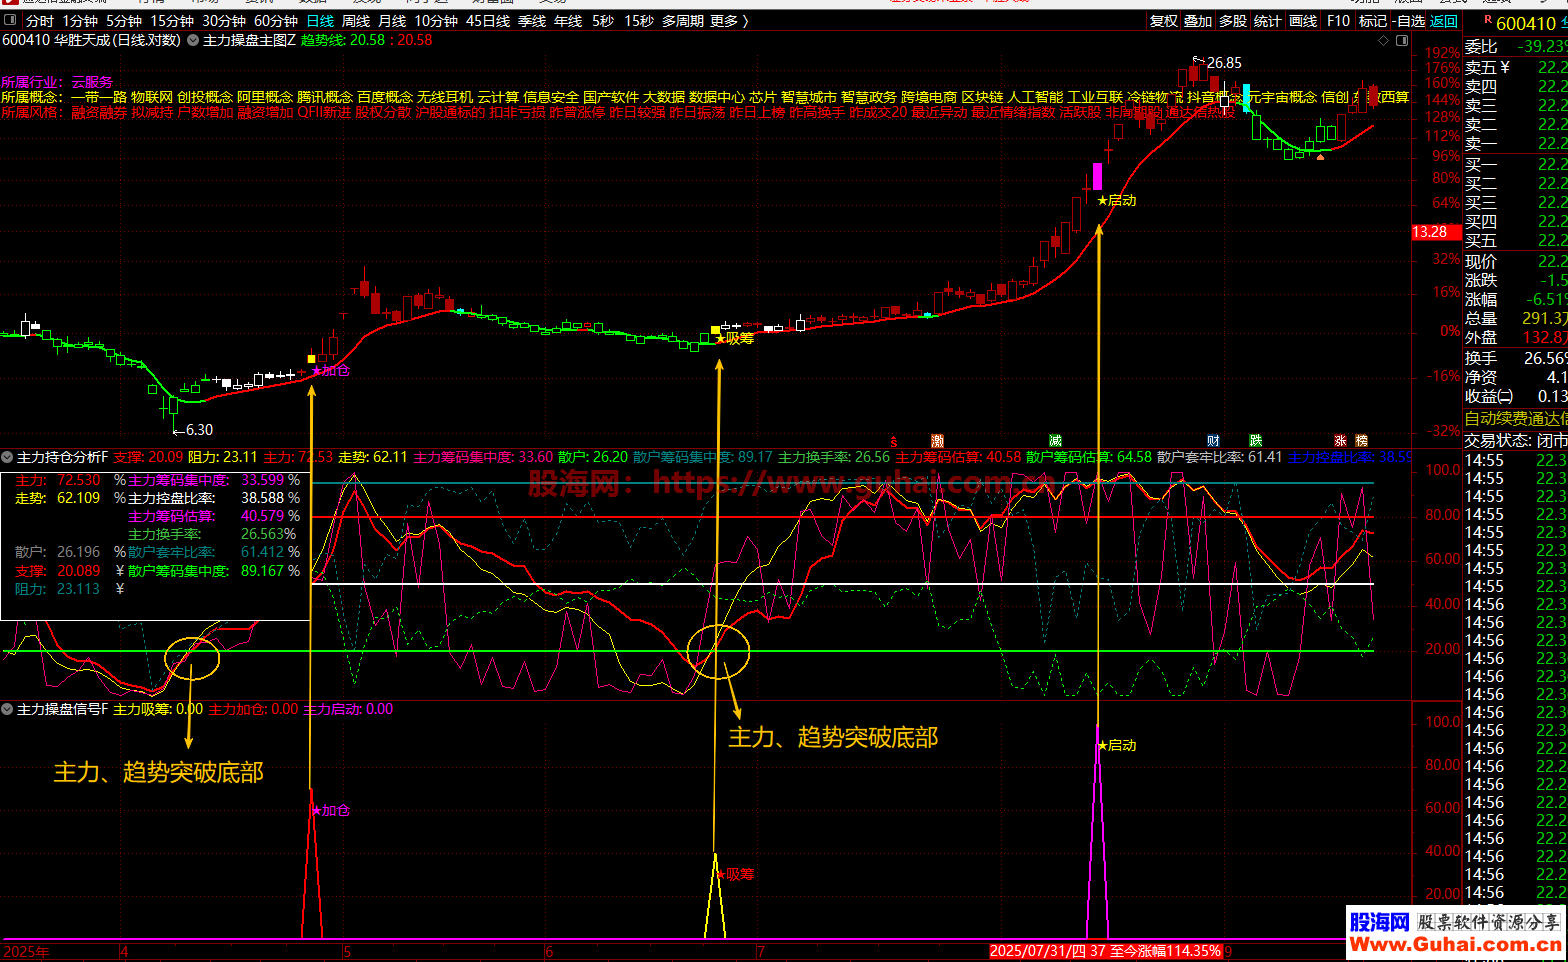The height and width of the screenshot is (962, 1568).
Task: Click the 吸筹 signal marker on main chart
Action: click(x=734, y=338)
